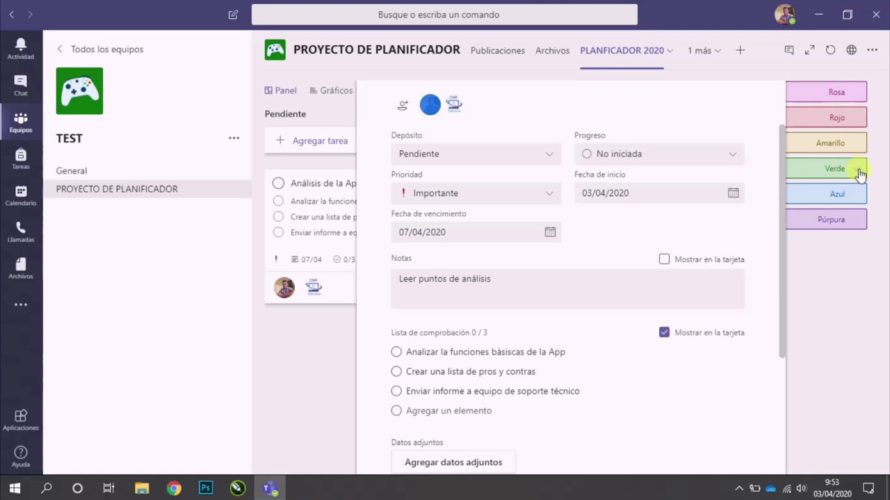Click Agregar datos adjuntos button
The image size is (890, 500).
coord(454,462)
